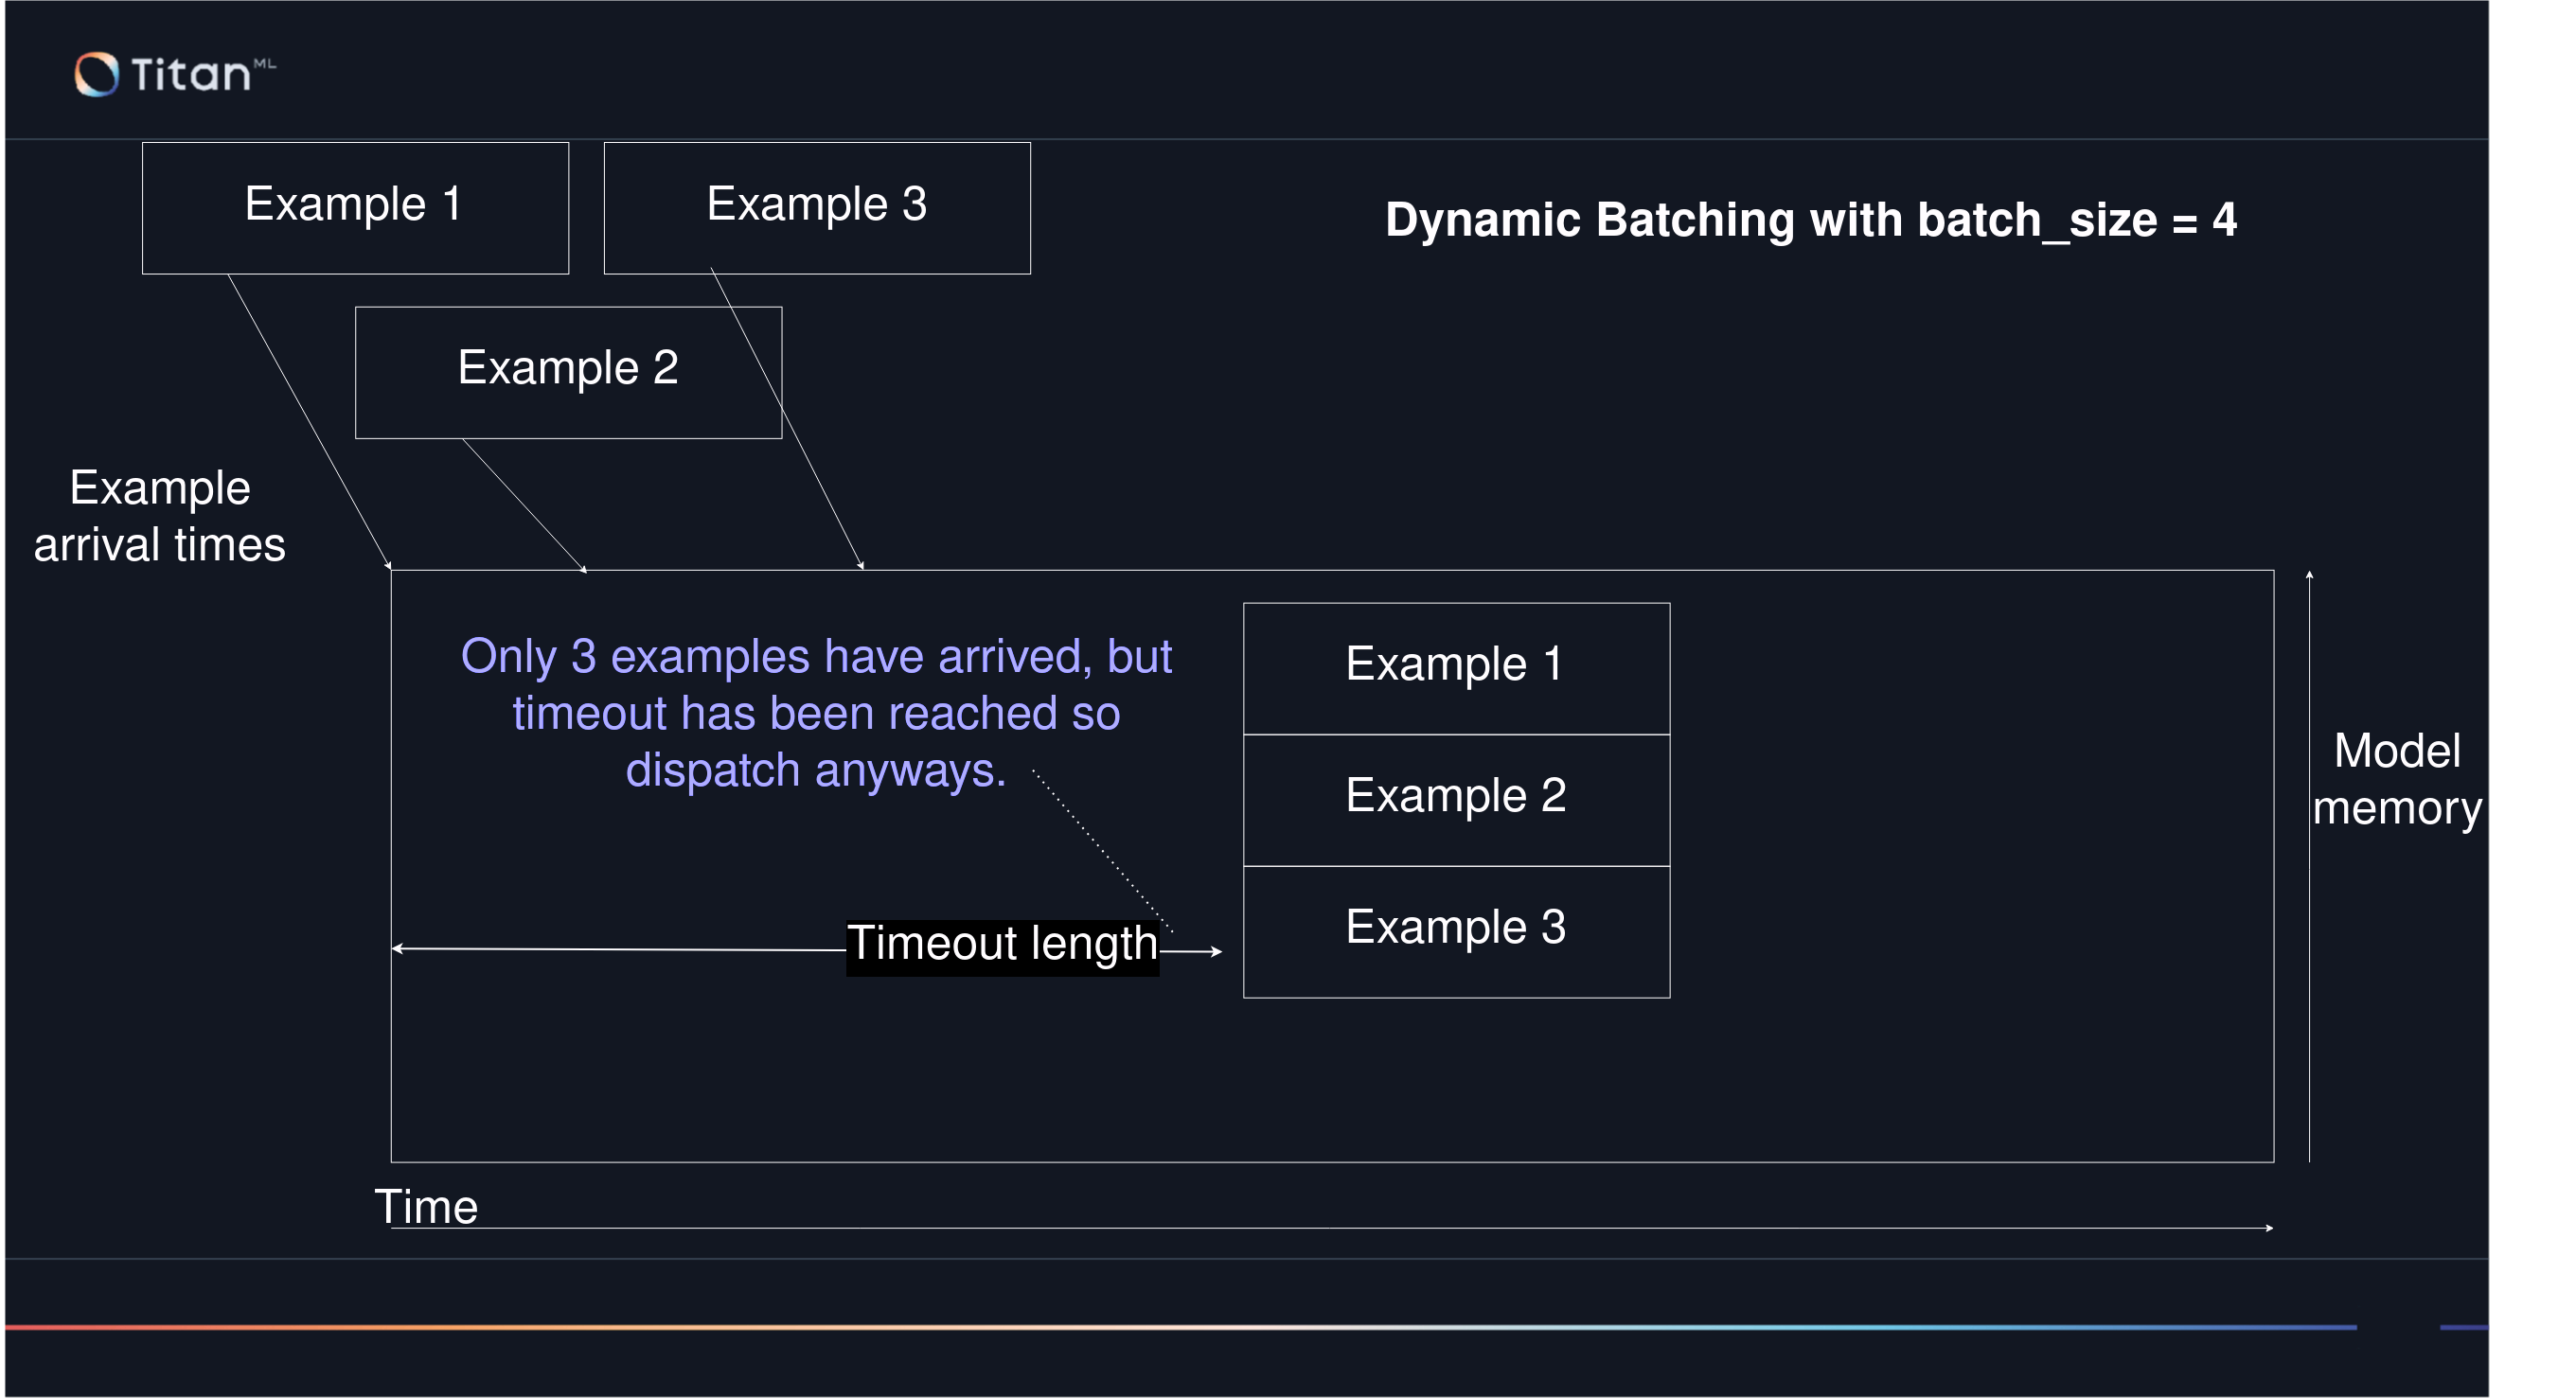The height and width of the screenshot is (1398, 2576).
Task: Click the Model memory axis arrowhead
Action: [x=2309, y=575]
